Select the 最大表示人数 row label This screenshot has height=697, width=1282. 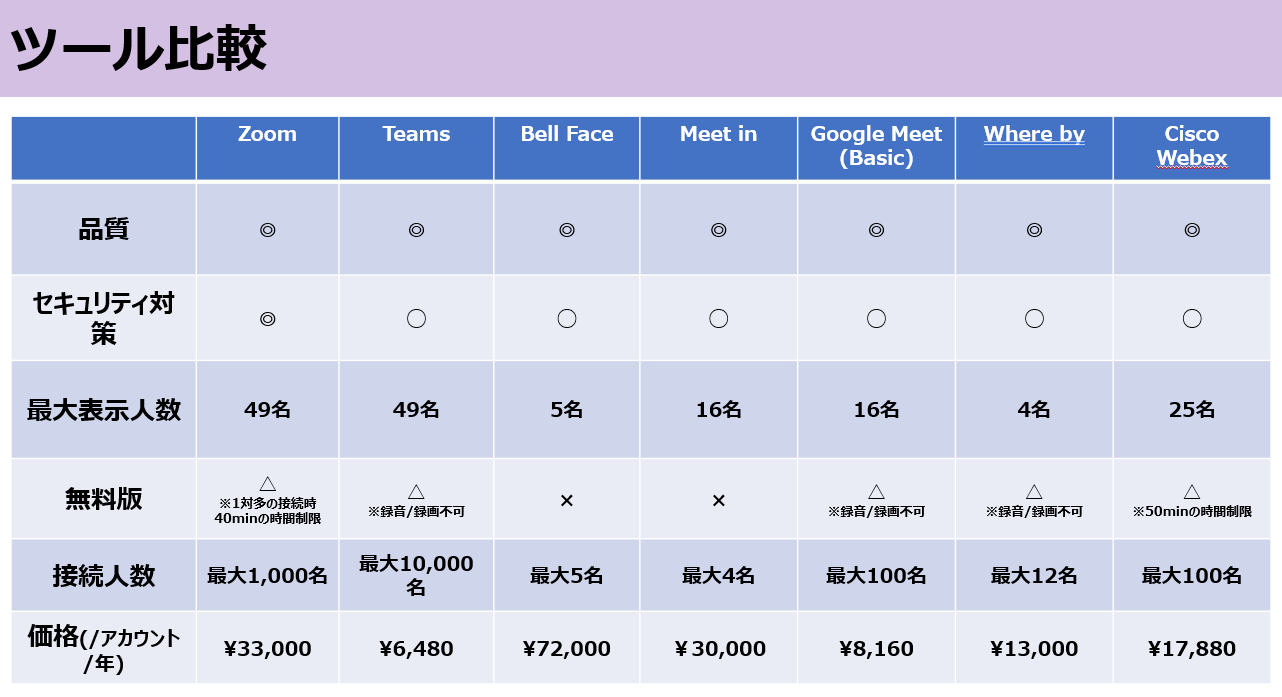tap(104, 409)
